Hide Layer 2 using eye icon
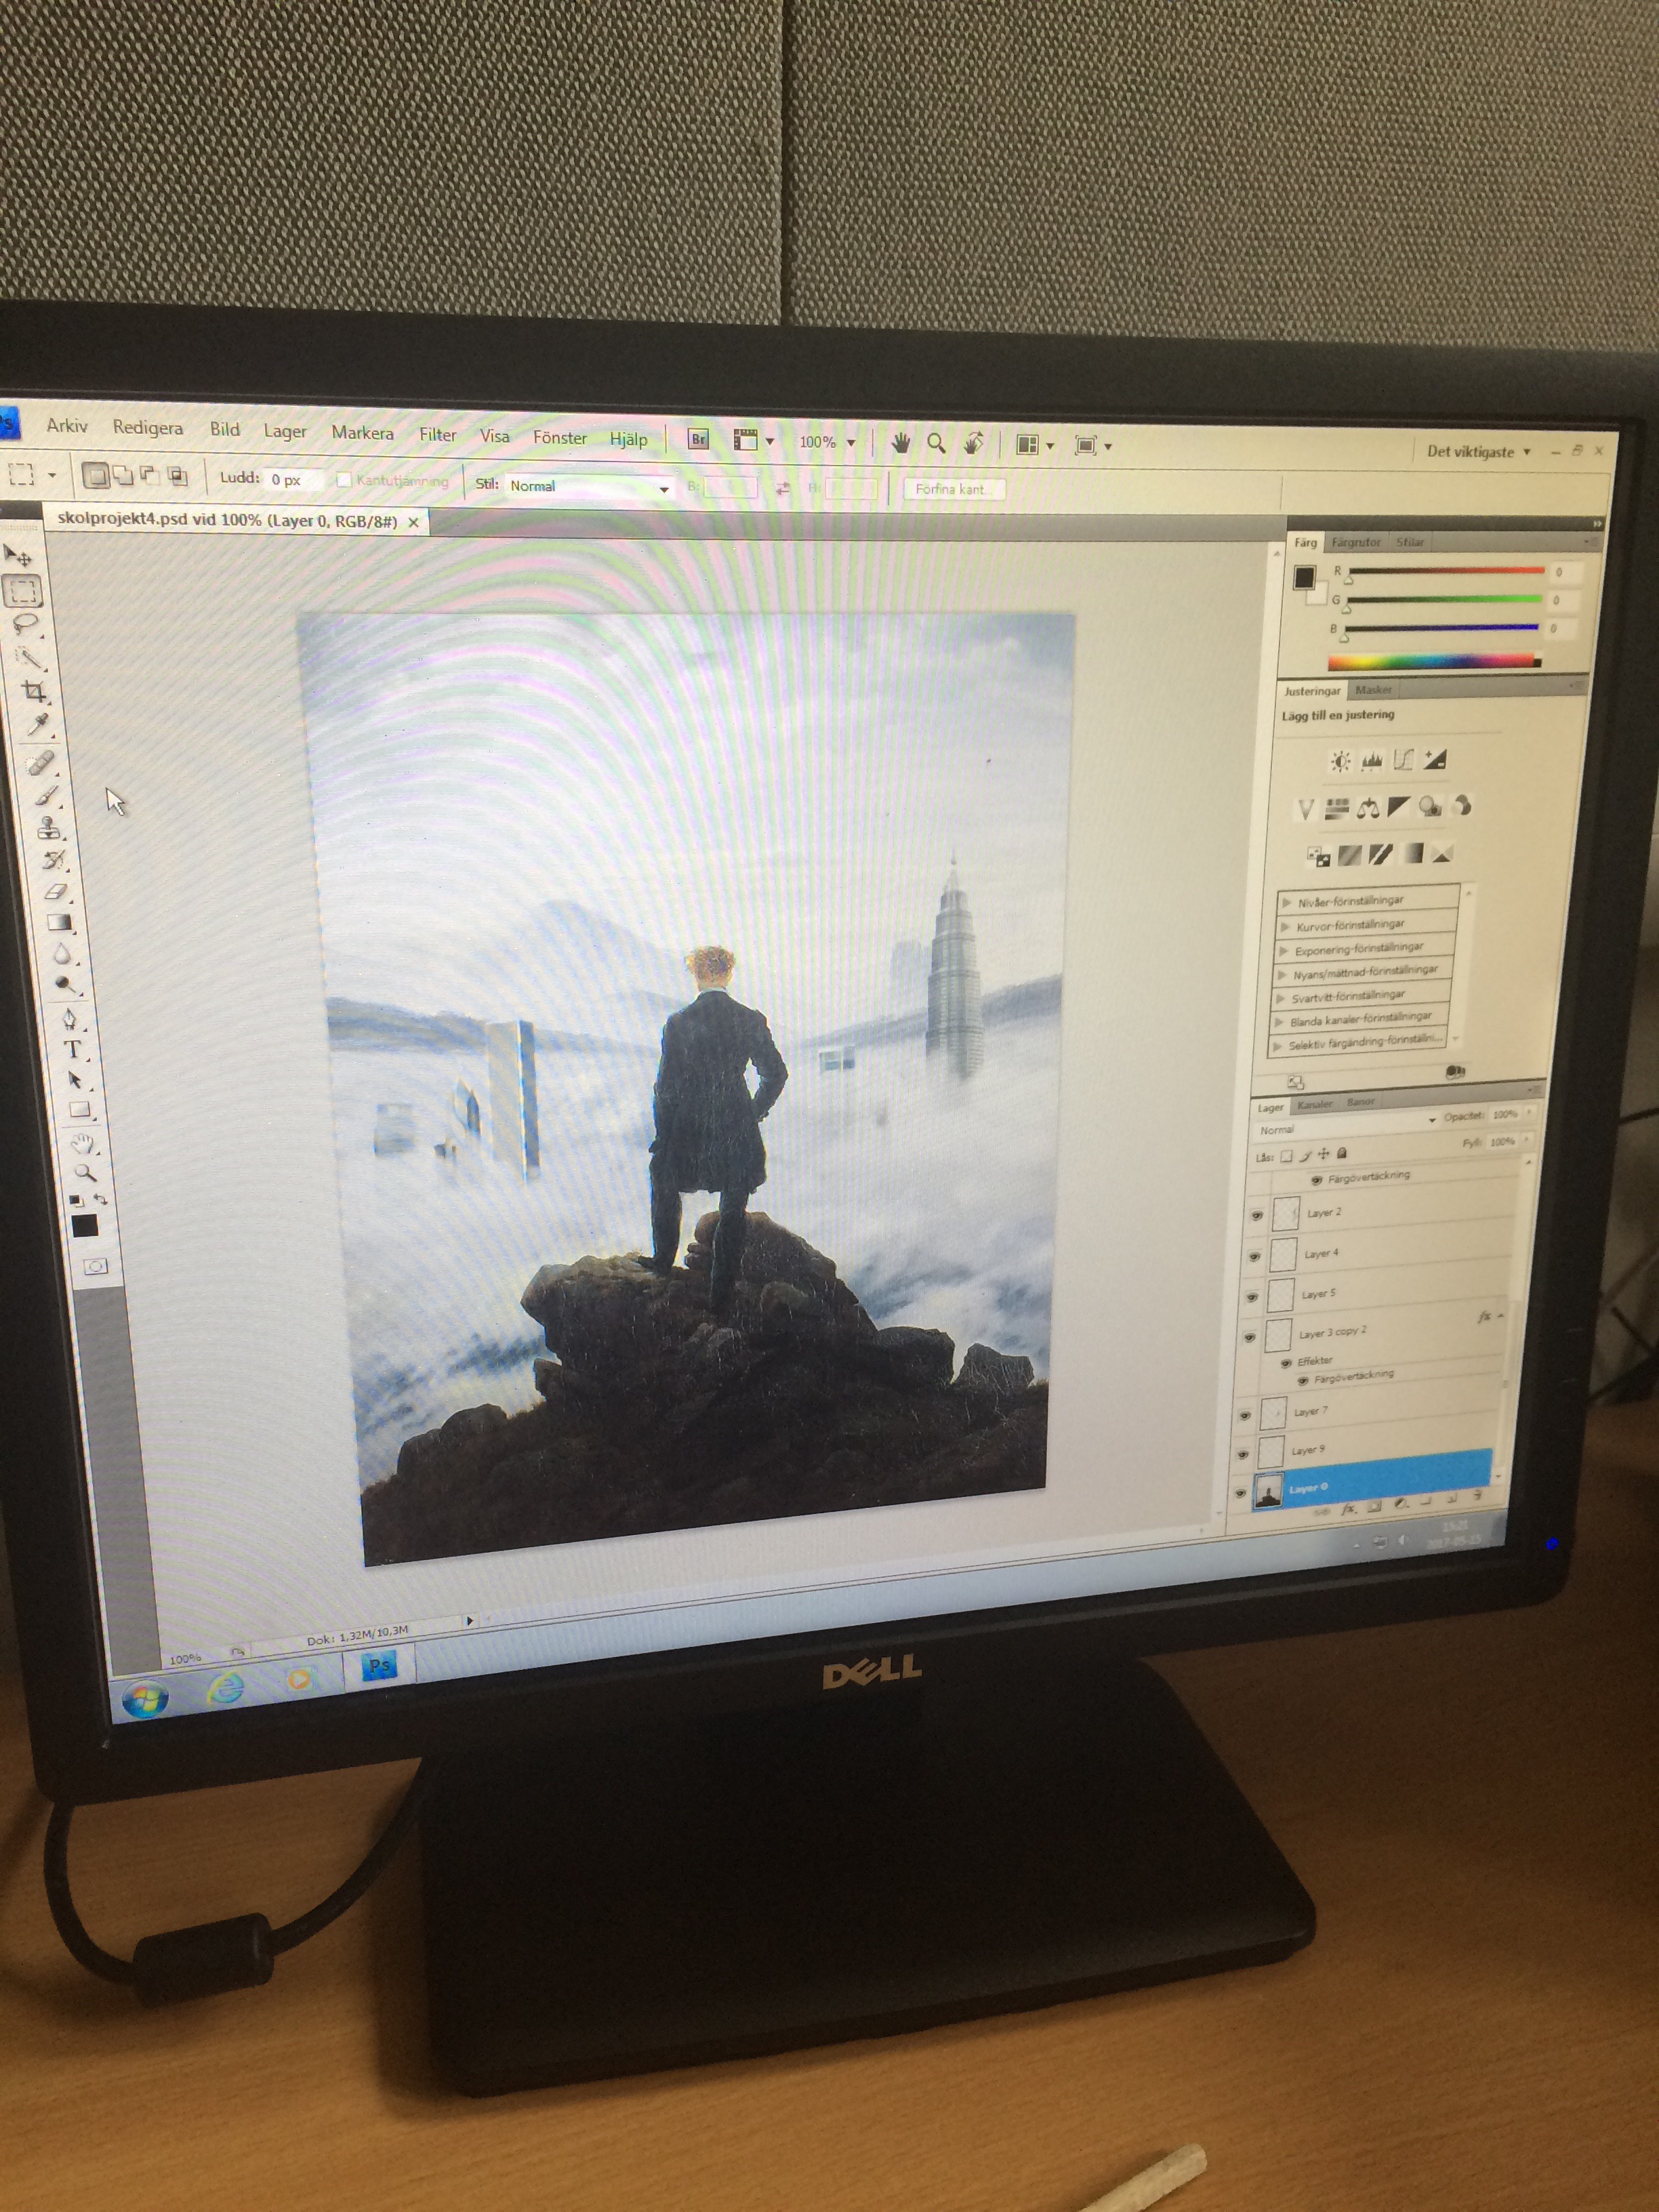The height and width of the screenshot is (2212, 1659). [x=1256, y=1215]
